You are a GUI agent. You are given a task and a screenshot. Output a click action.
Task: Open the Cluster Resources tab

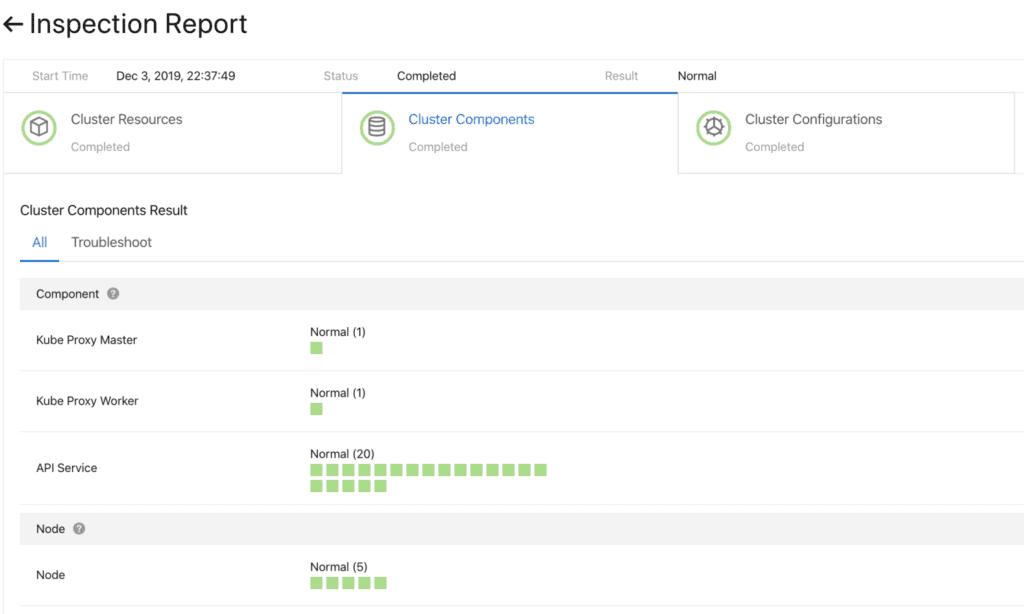coord(126,120)
